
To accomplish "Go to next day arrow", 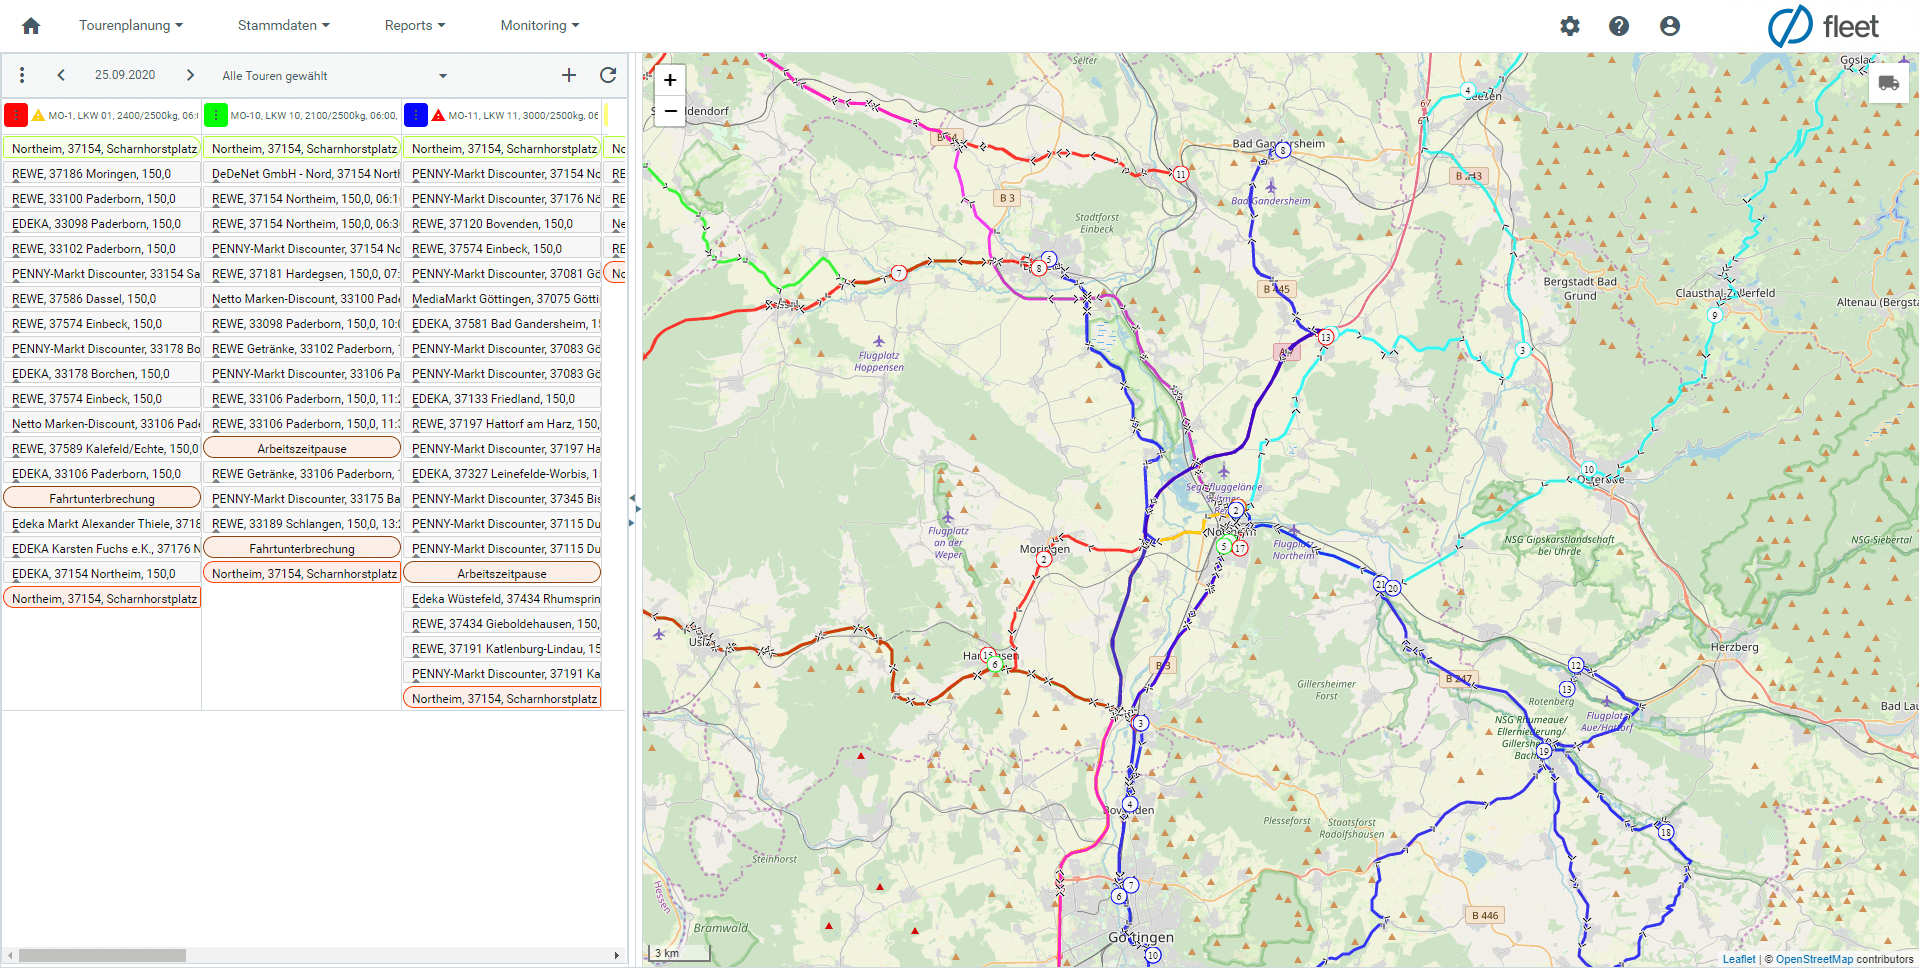I will pyautogui.click(x=190, y=75).
